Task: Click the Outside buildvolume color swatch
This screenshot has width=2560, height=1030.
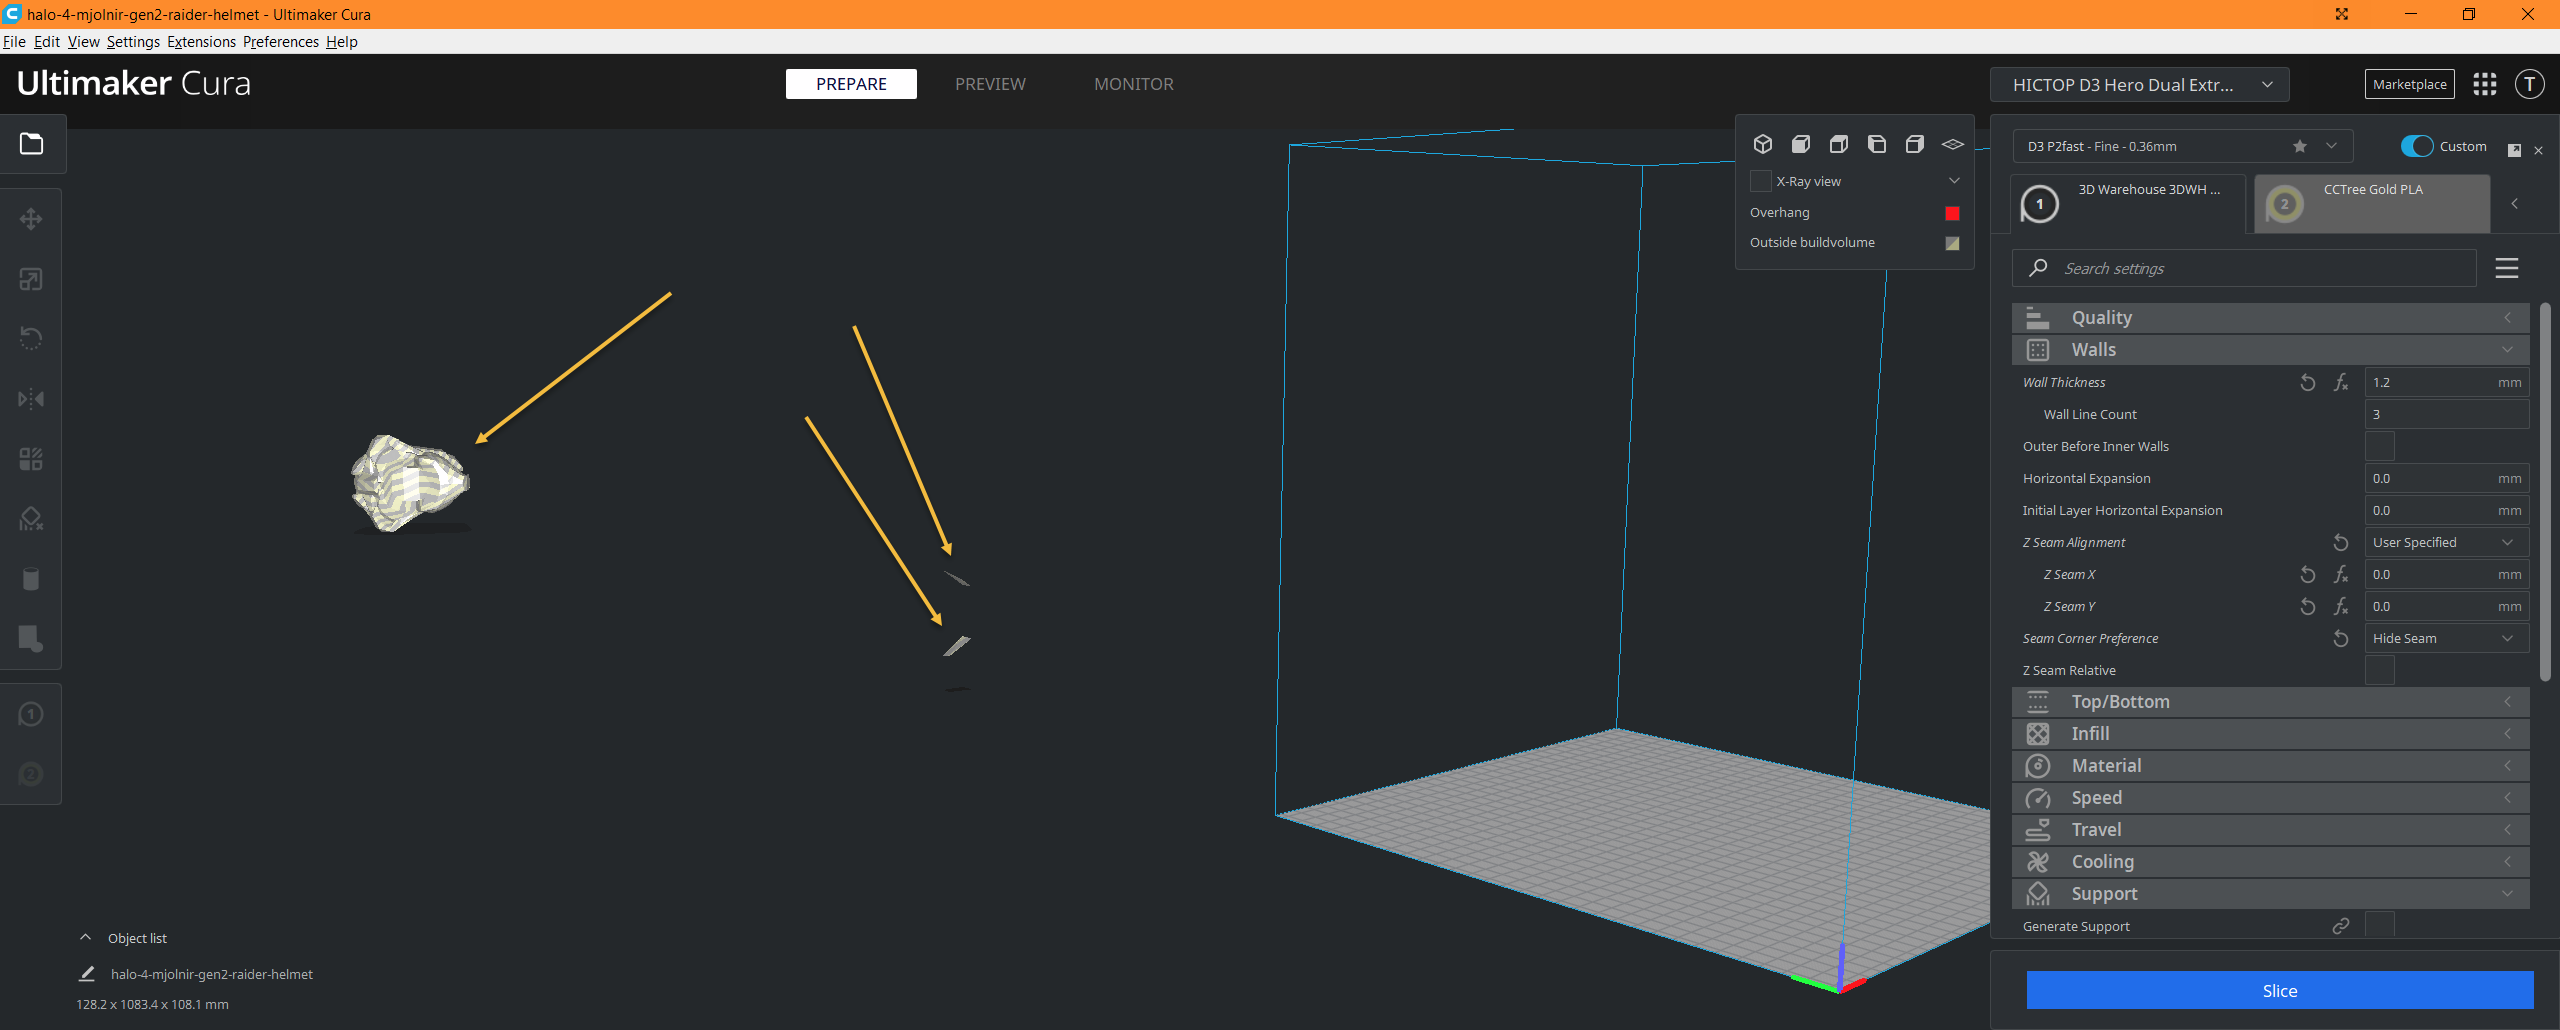Action: click(x=1952, y=243)
